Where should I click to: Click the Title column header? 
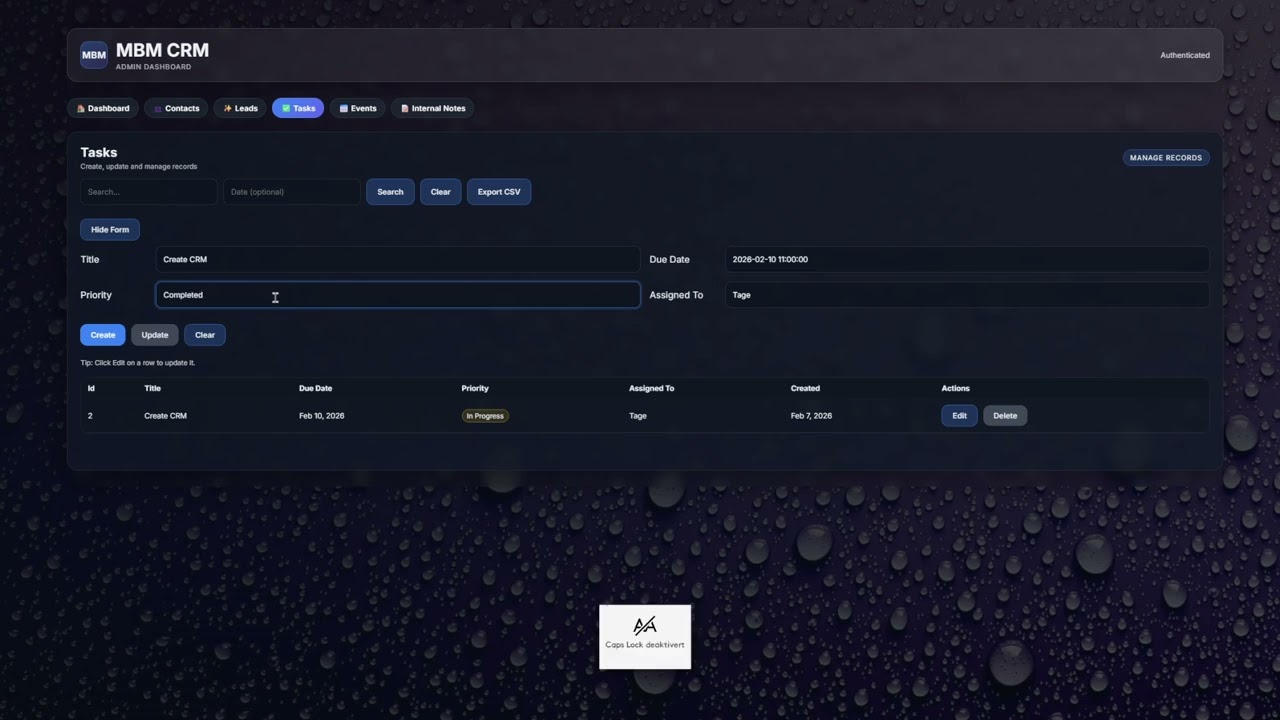pos(152,388)
